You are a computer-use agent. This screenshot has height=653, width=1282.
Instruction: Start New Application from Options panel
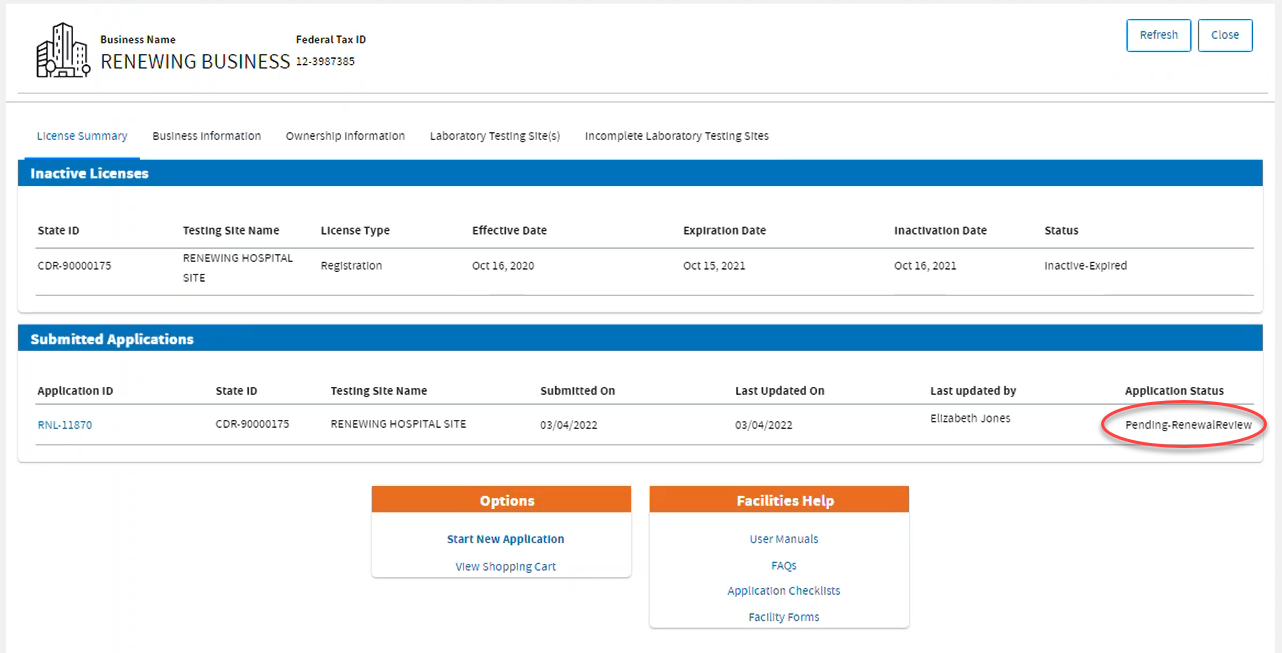point(505,539)
